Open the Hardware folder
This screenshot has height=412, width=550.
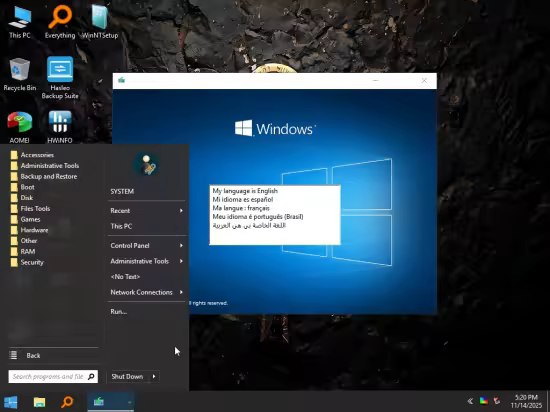(x=29, y=230)
